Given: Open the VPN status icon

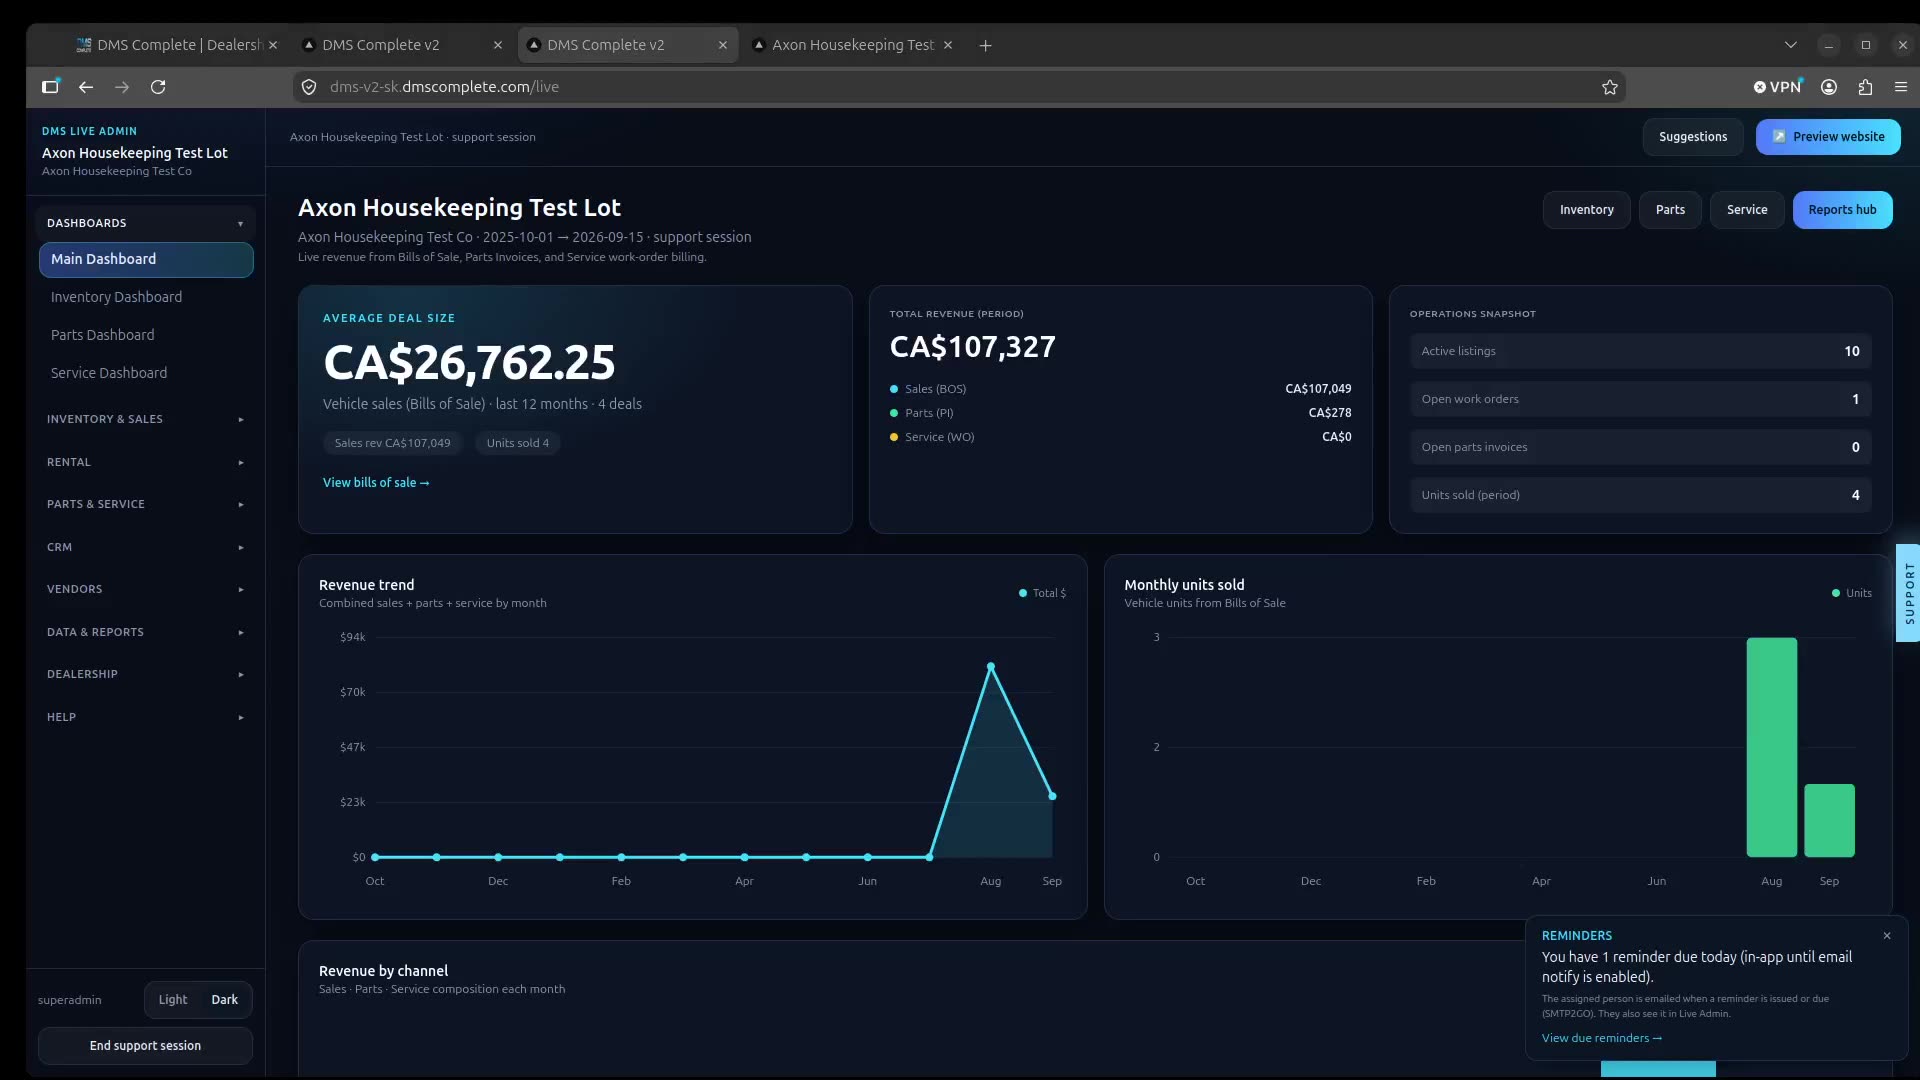Looking at the screenshot, I should (1777, 87).
